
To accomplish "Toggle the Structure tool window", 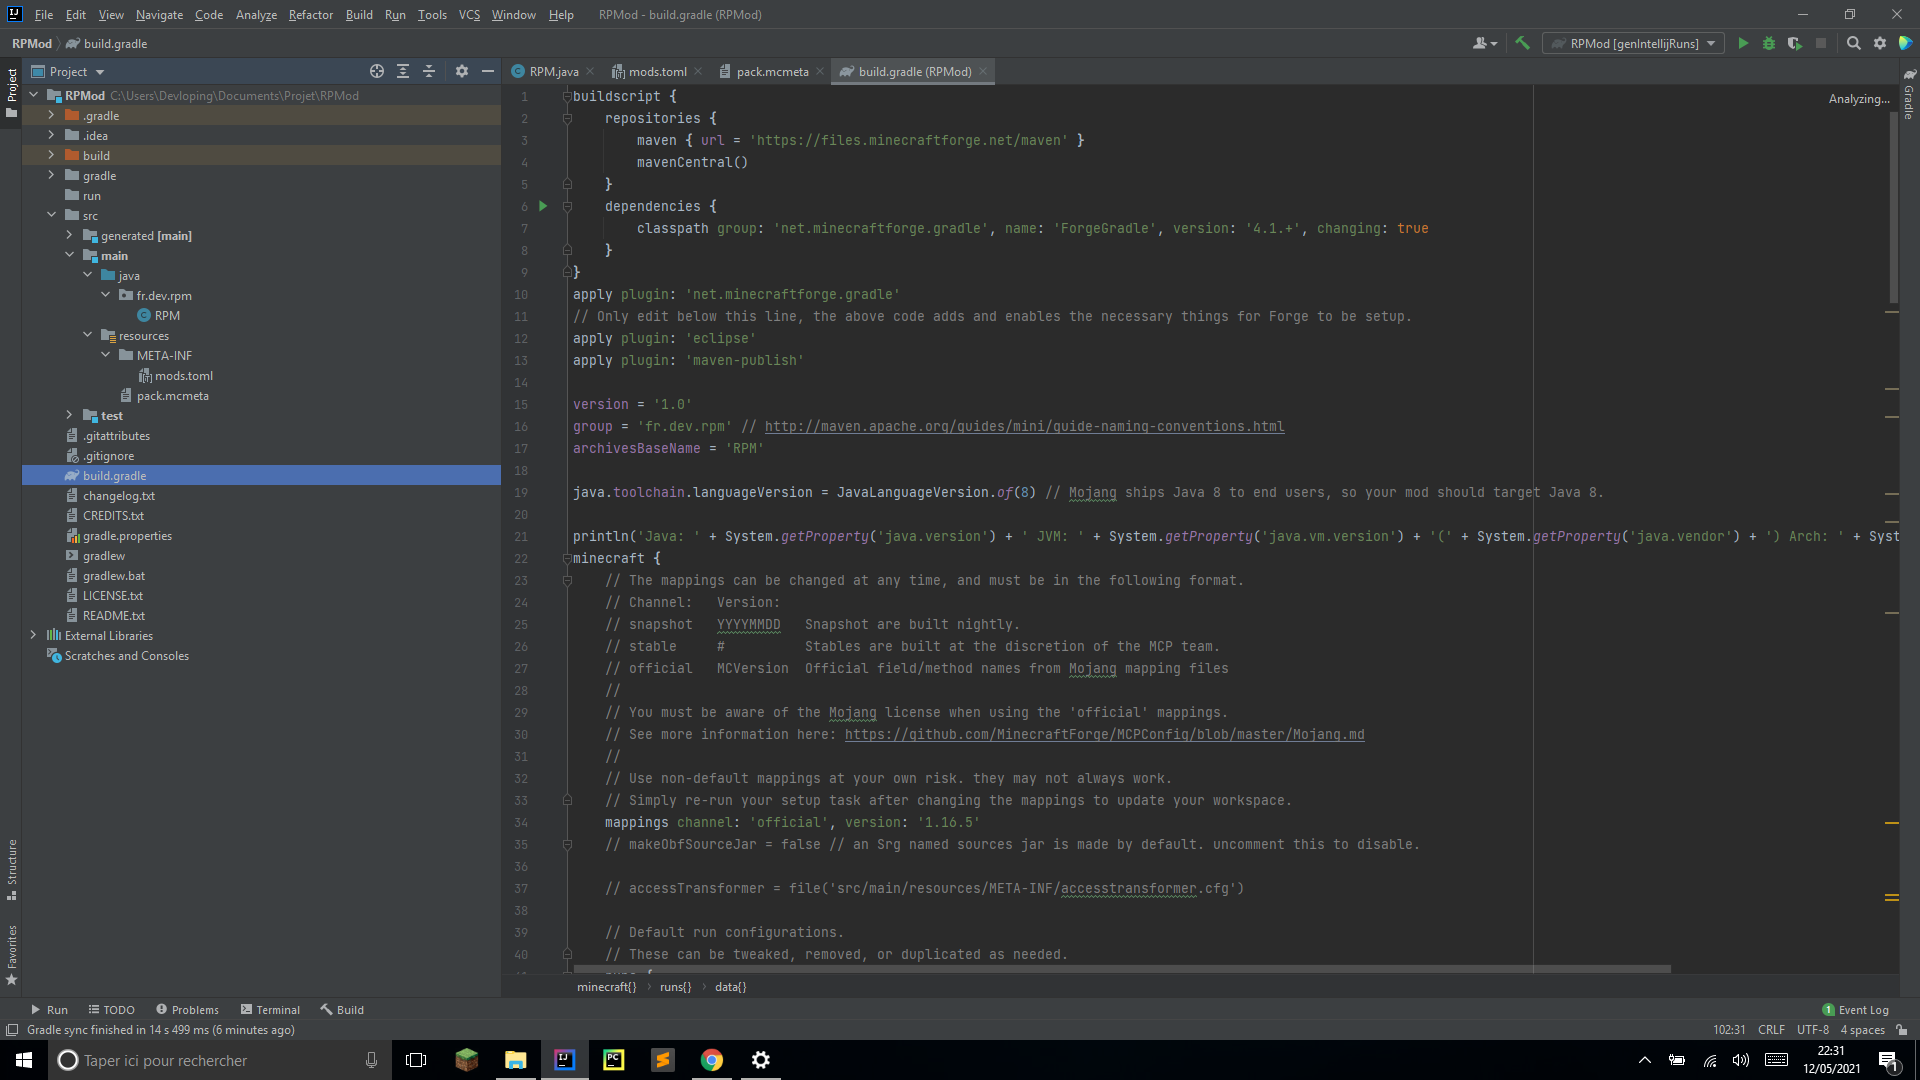I will point(12,868).
